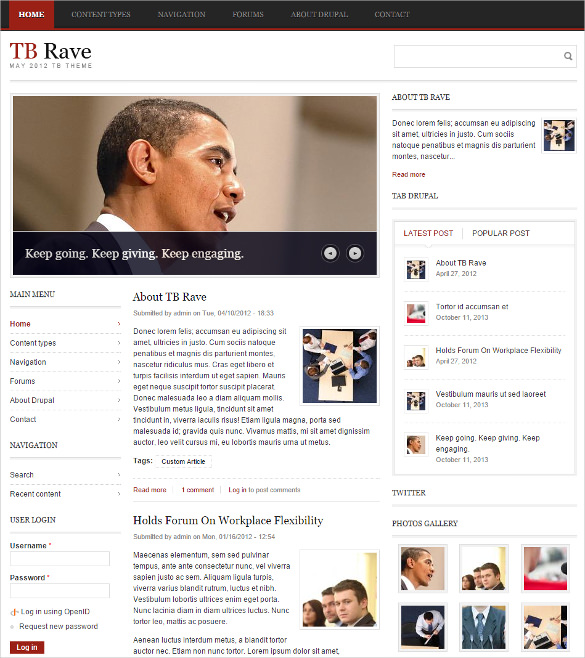Open About TB Rave in latest posts
This screenshot has height=658, width=585.
click(x=461, y=263)
